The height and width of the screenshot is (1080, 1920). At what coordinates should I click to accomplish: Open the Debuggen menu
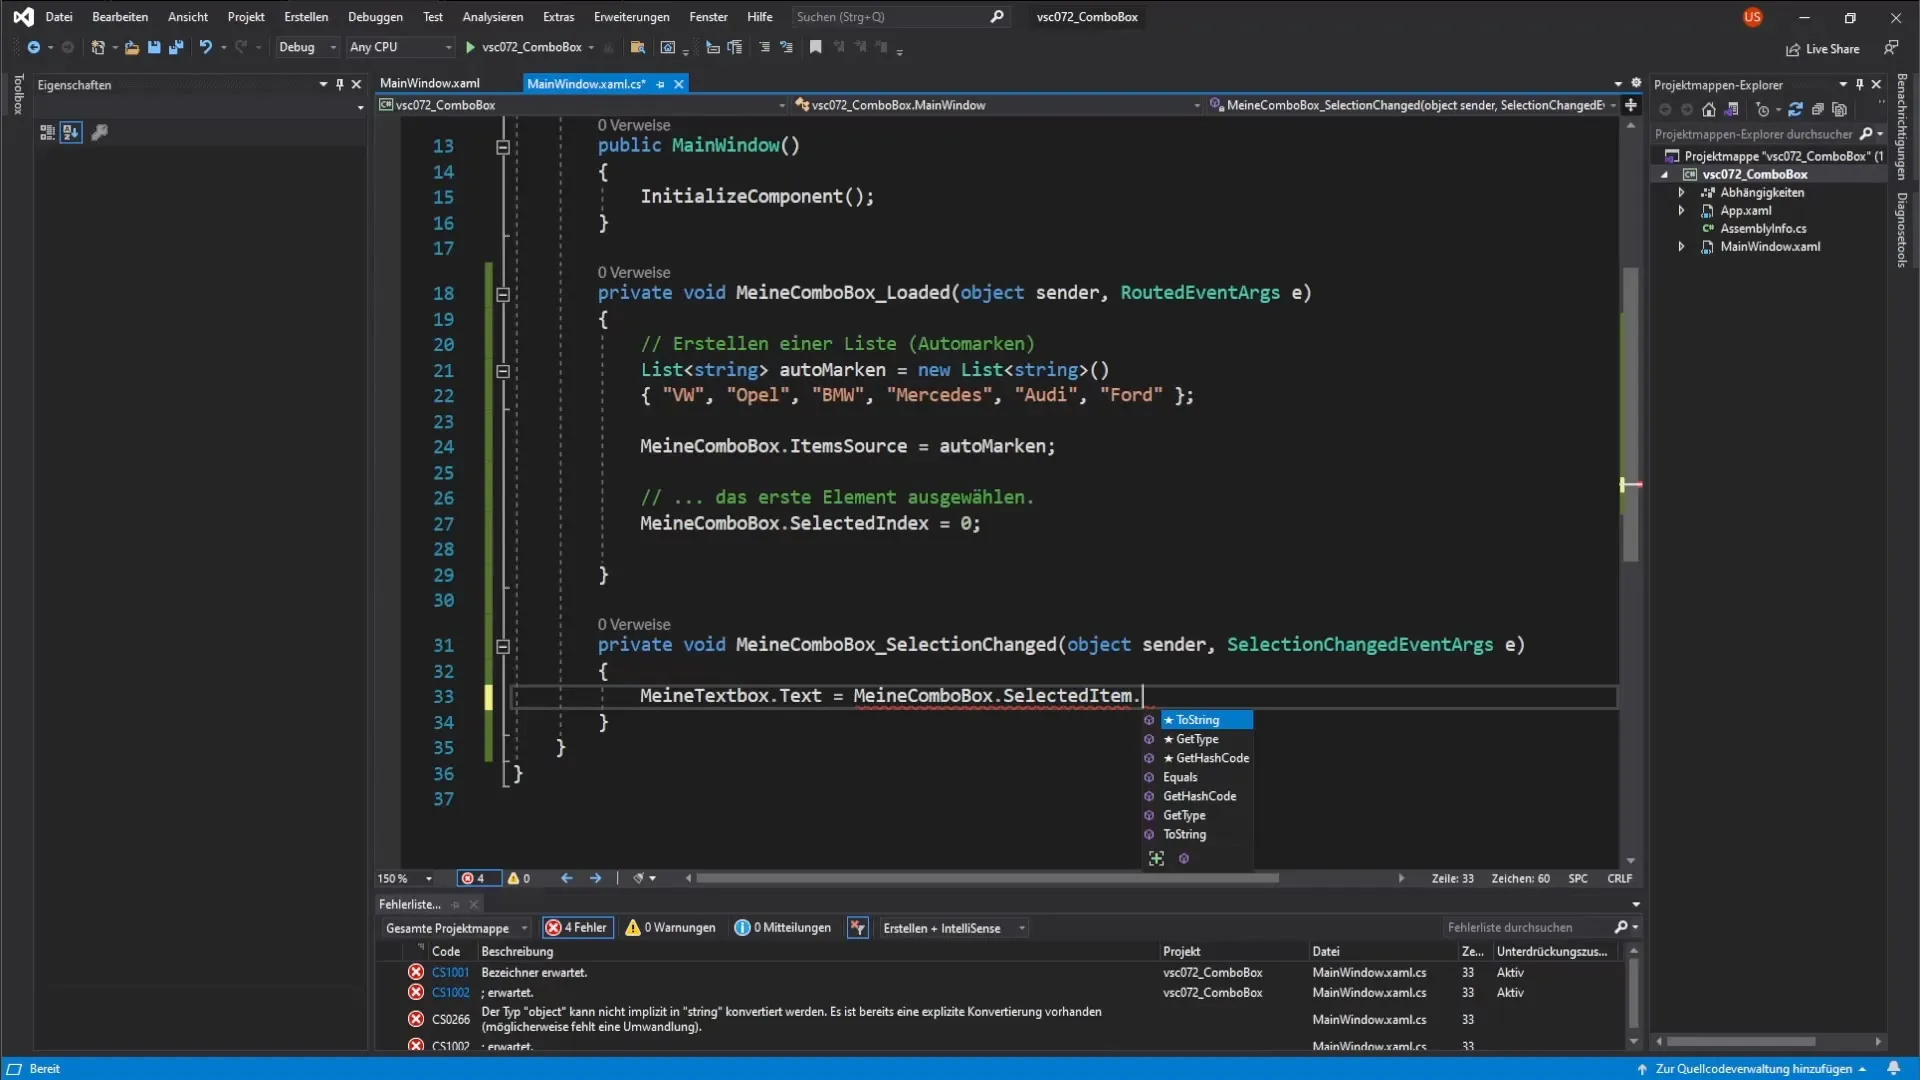tap(375, 17)
